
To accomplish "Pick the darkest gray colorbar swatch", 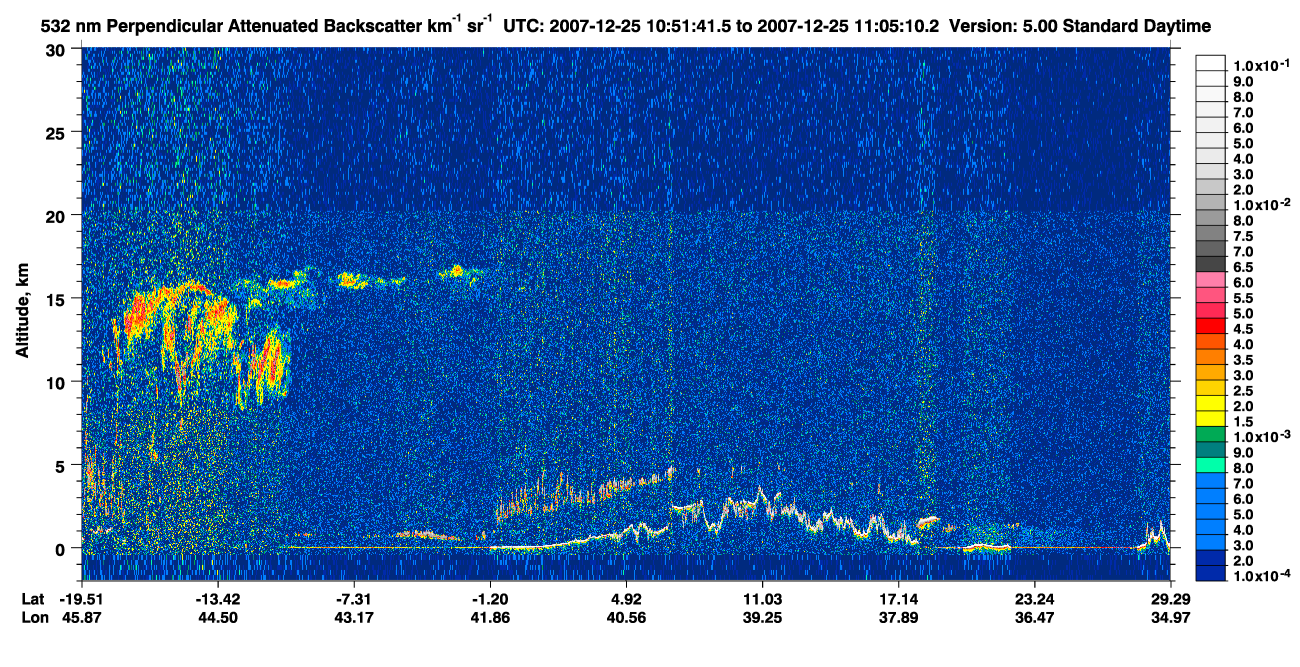I will (x=1211, y=264).
